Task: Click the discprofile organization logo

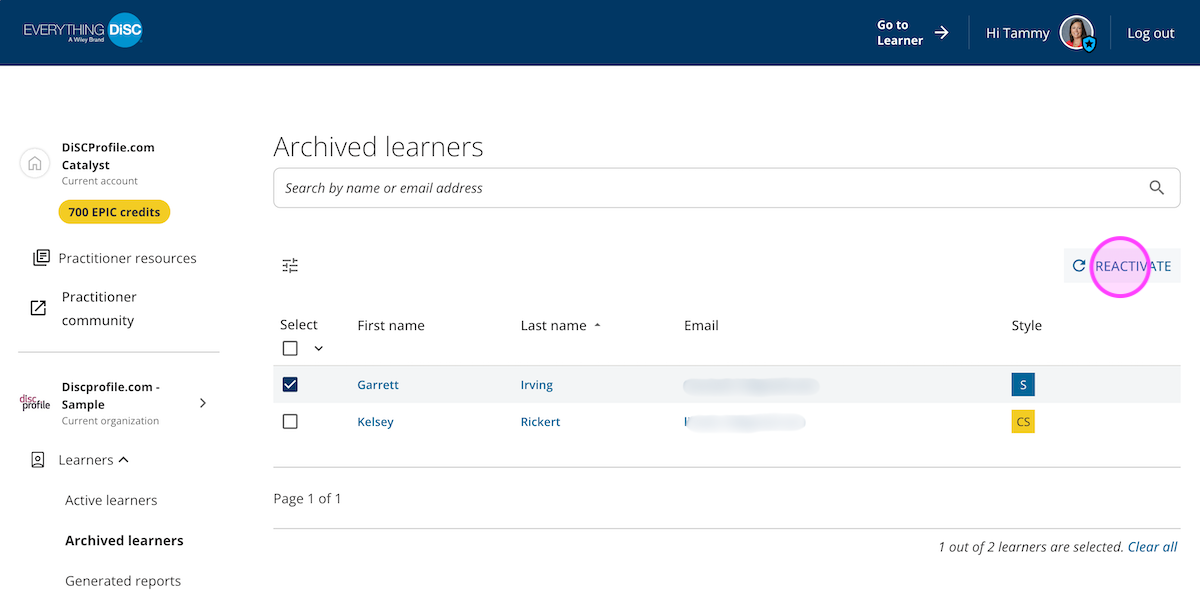Action: (x=35, y=403)
